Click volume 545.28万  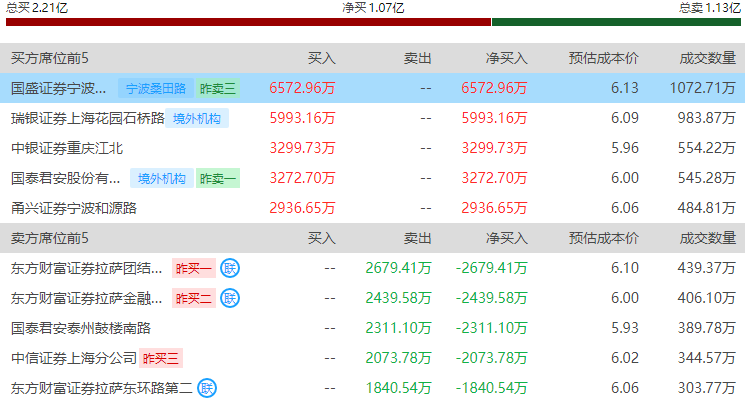[x=707, y=178]
